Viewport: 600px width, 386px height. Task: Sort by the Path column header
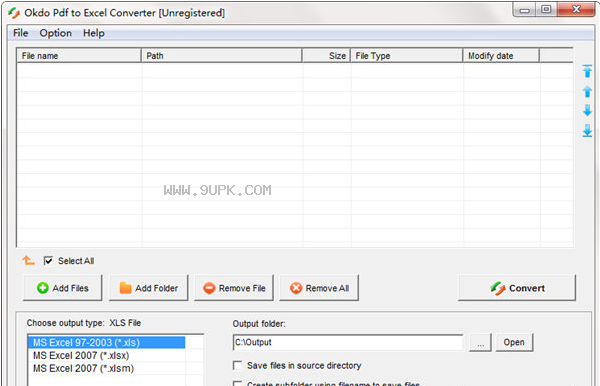click(222, 55)
